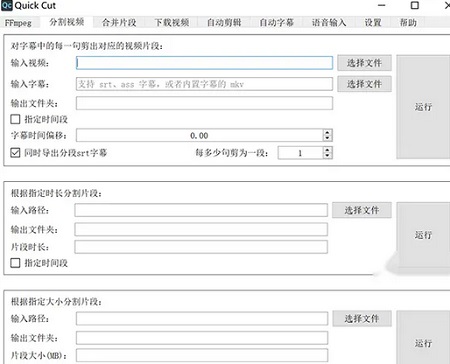Open the 合并片段 tab
The image size is (450, 364).
(119, 23)
